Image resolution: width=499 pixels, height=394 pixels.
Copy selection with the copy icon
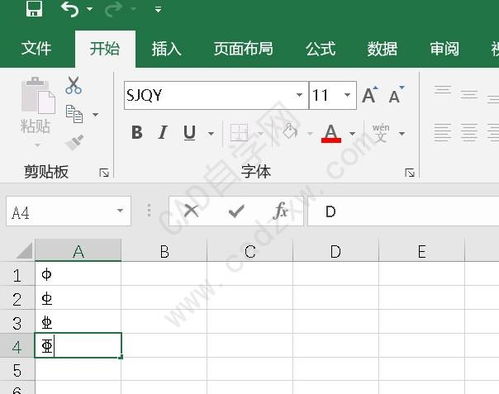click(74, 114)
